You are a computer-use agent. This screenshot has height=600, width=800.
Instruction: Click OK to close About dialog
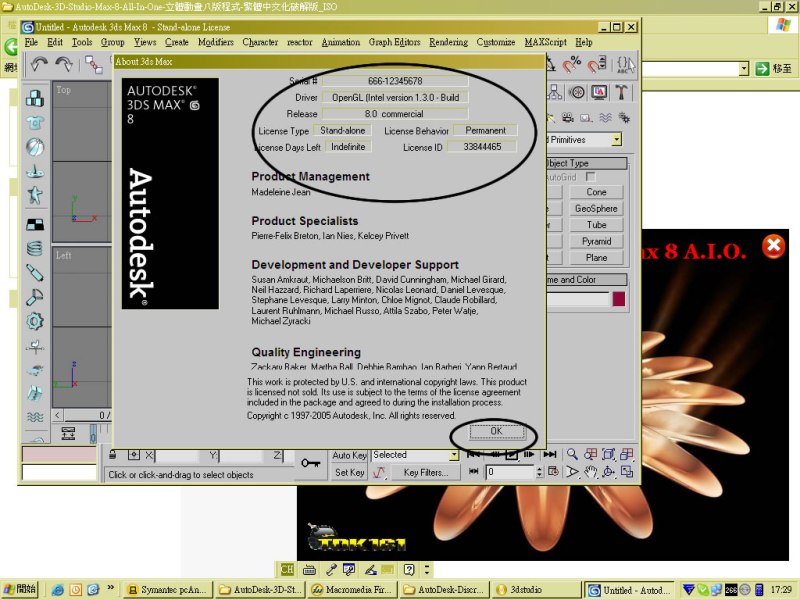[496, 431]
